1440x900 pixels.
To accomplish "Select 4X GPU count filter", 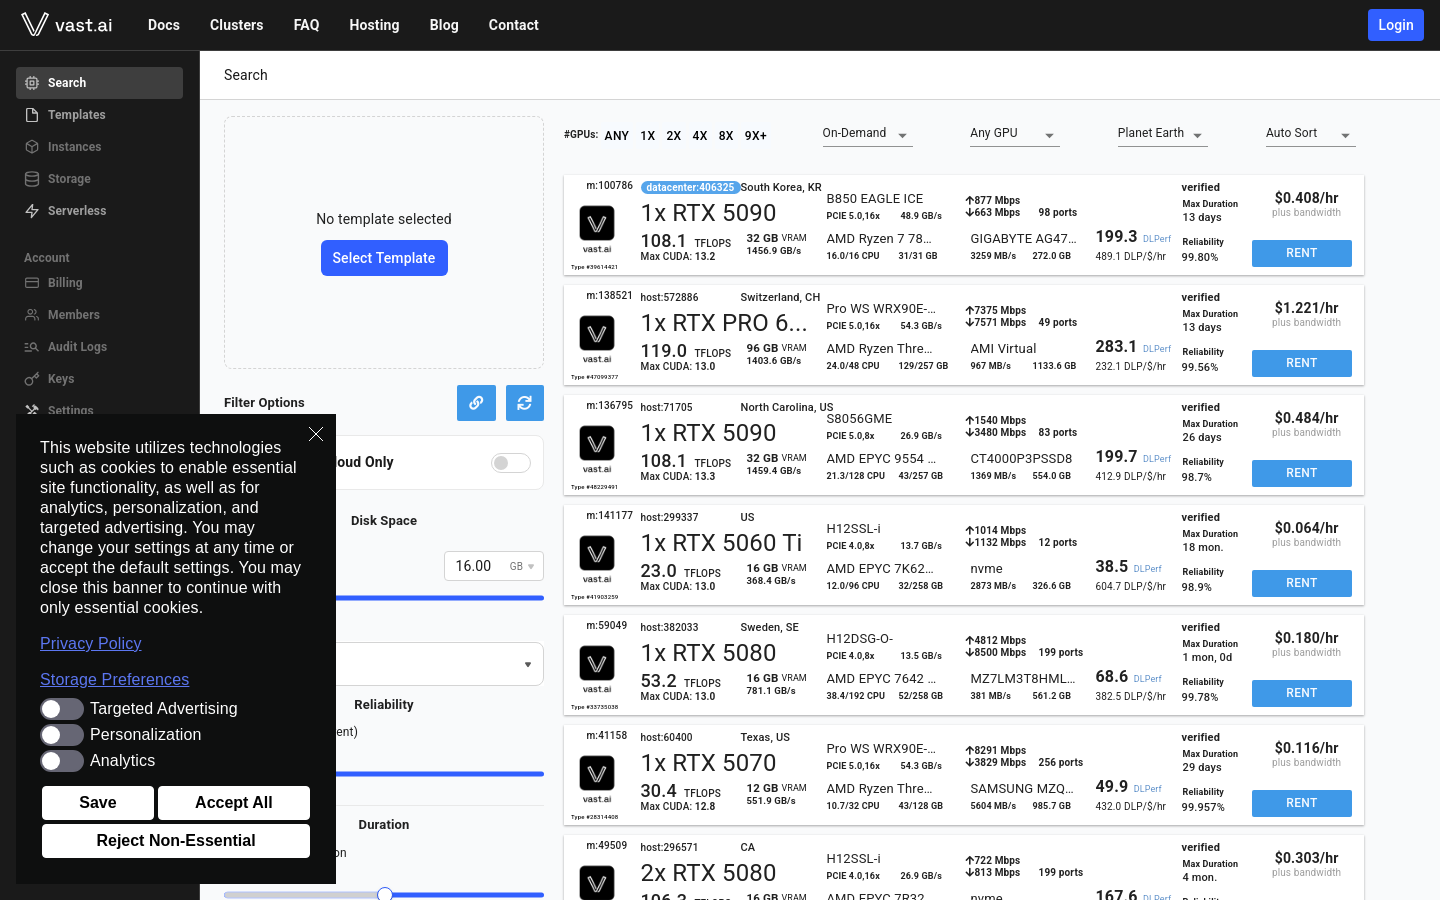I will 700,136.
